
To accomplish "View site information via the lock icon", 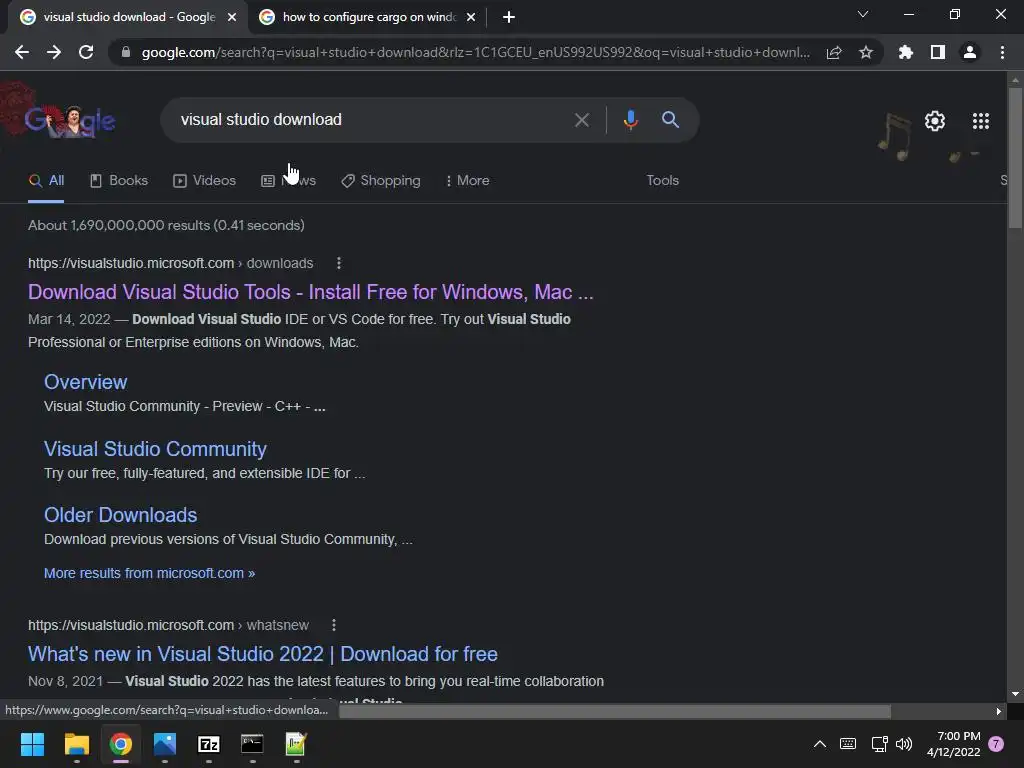I will tap(126, 52).
